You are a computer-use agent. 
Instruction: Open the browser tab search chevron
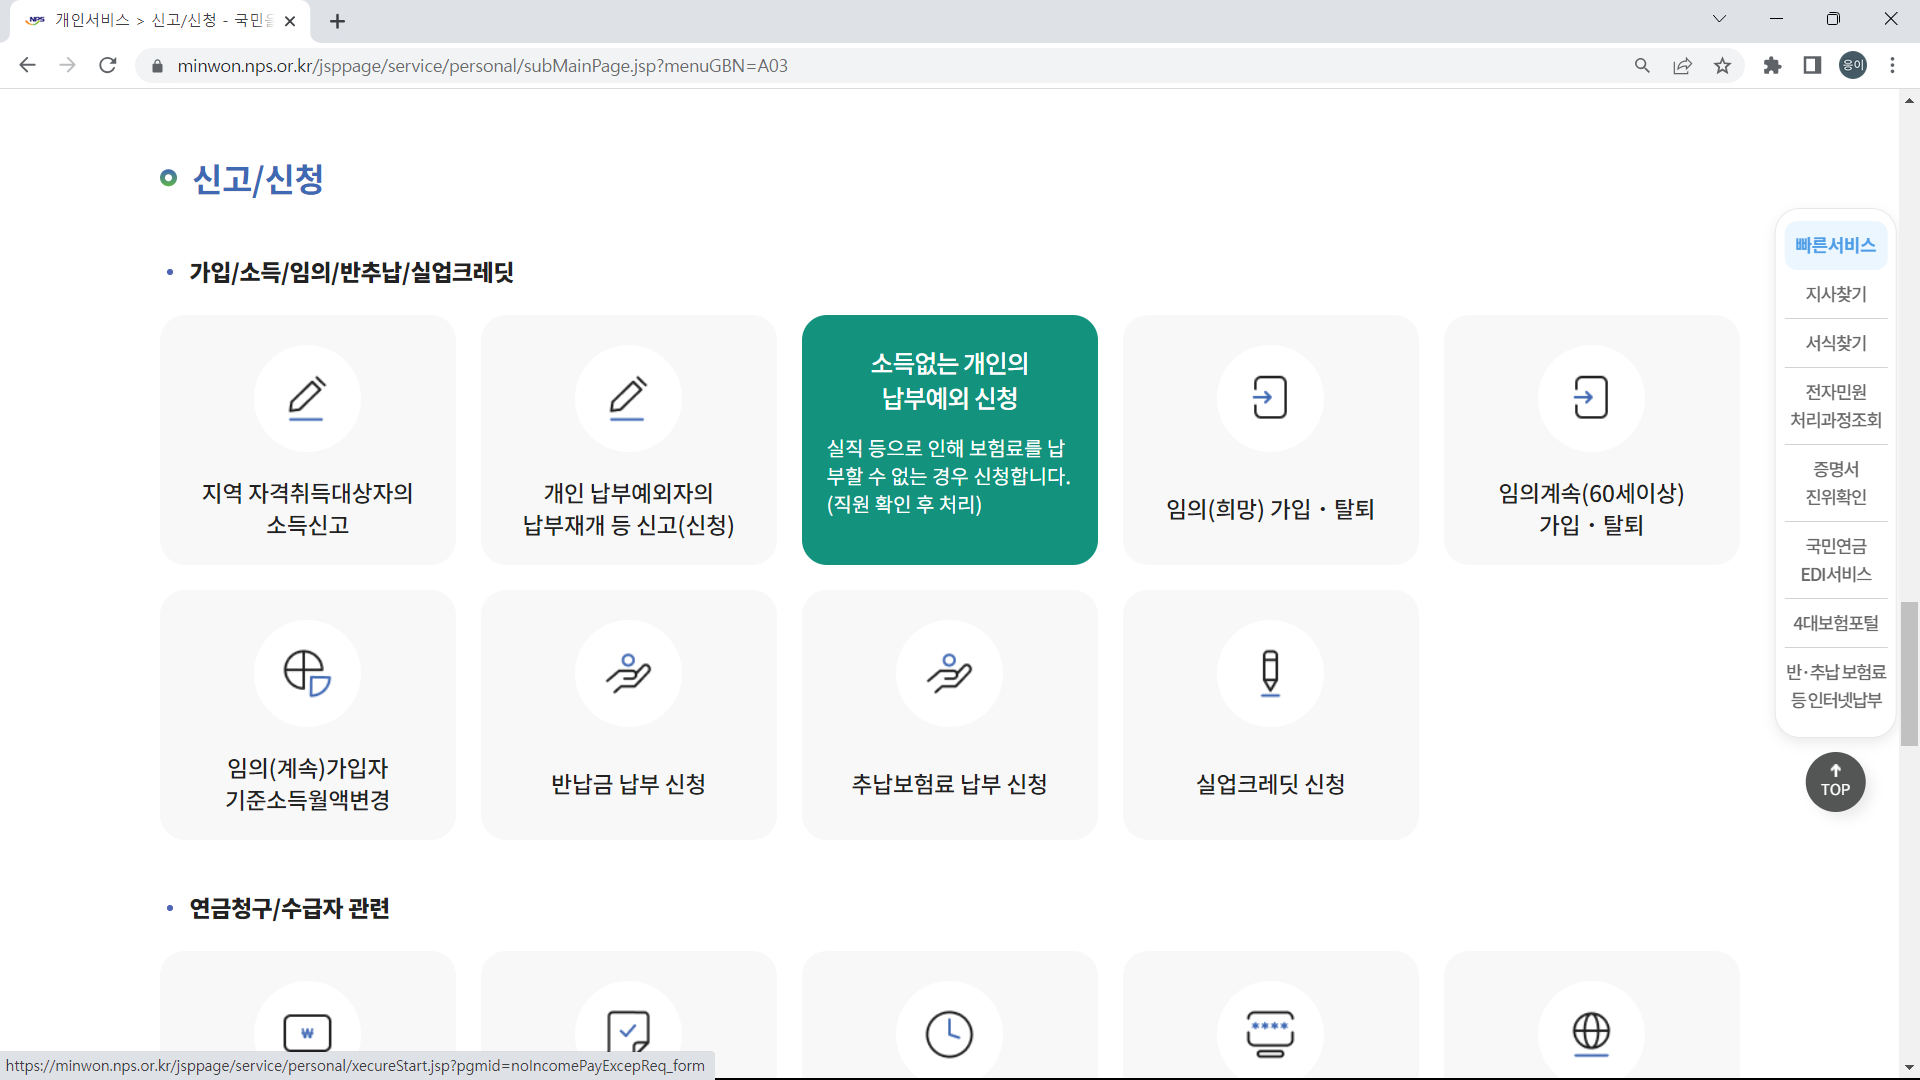coord(1719,18)
